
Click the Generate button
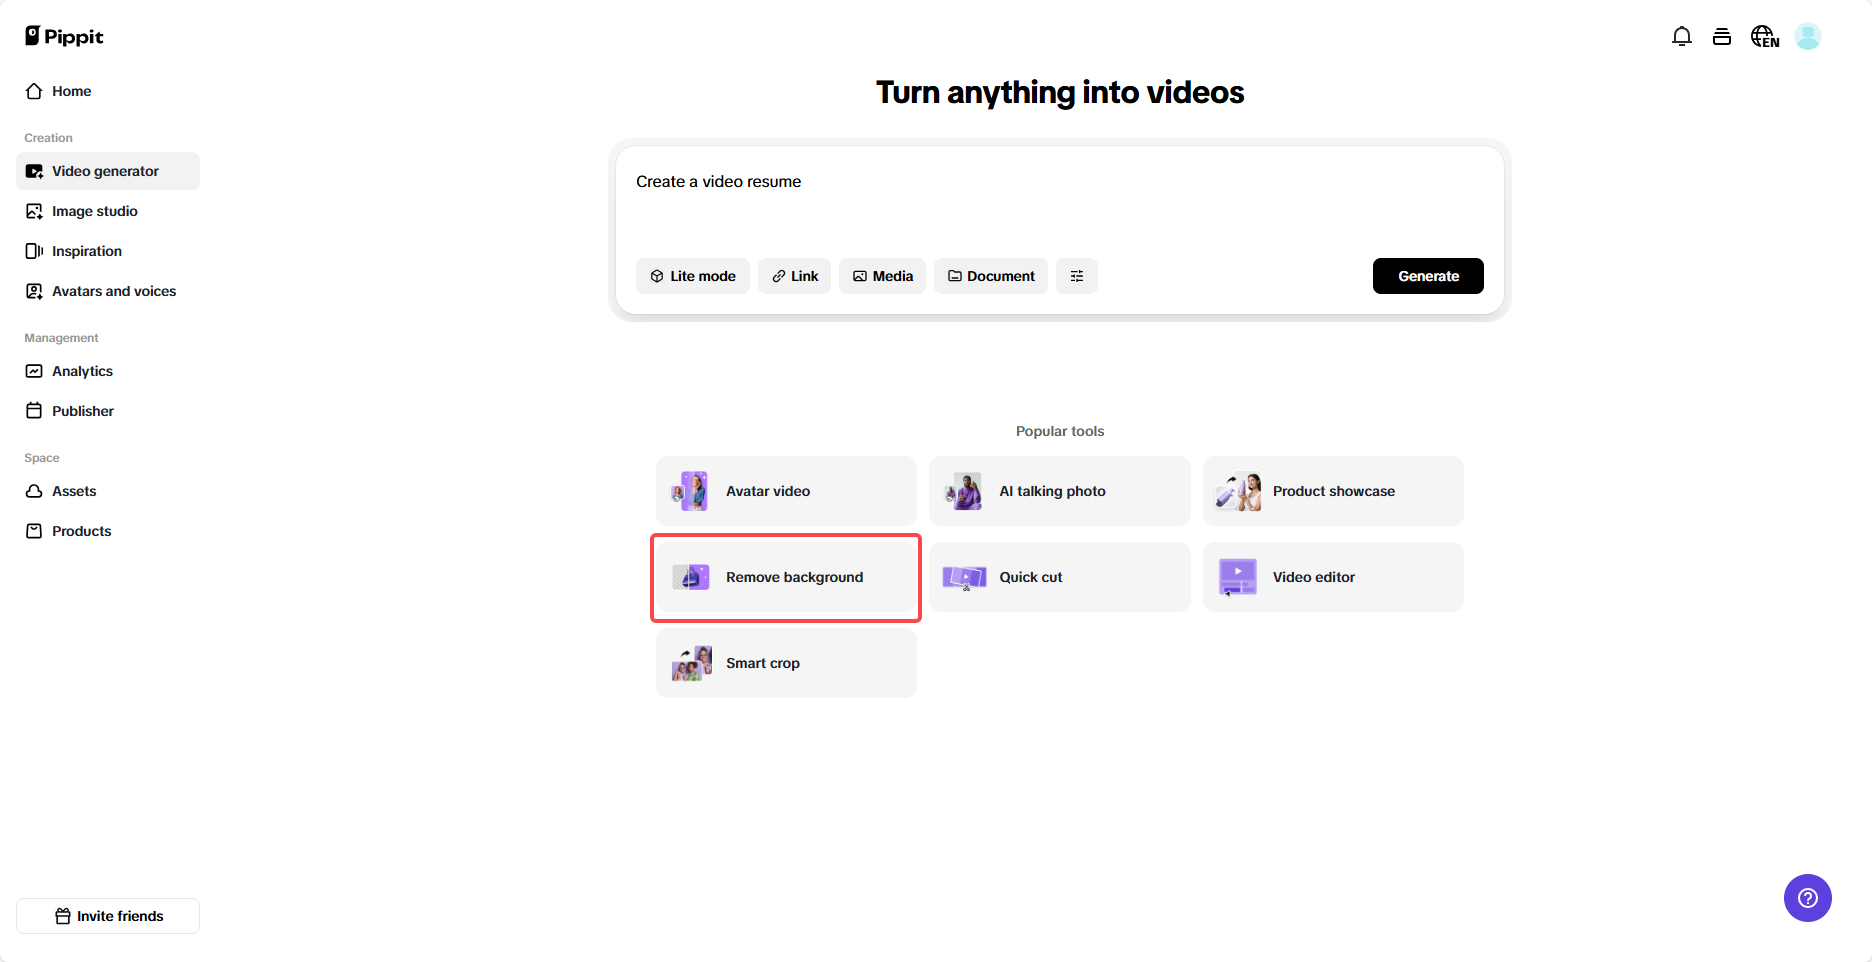coord(1428,276)
